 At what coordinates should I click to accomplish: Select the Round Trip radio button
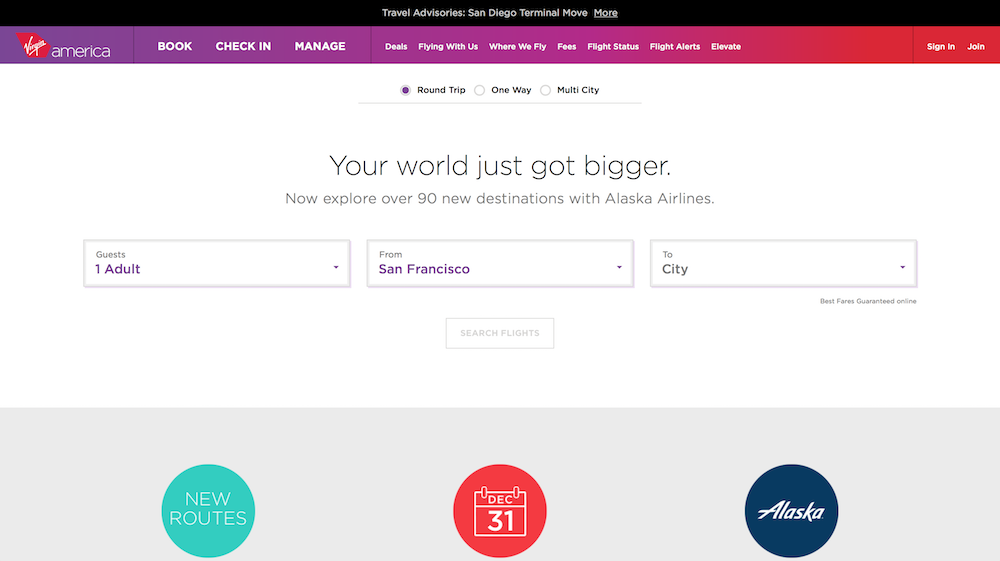[x=405, y=90]
